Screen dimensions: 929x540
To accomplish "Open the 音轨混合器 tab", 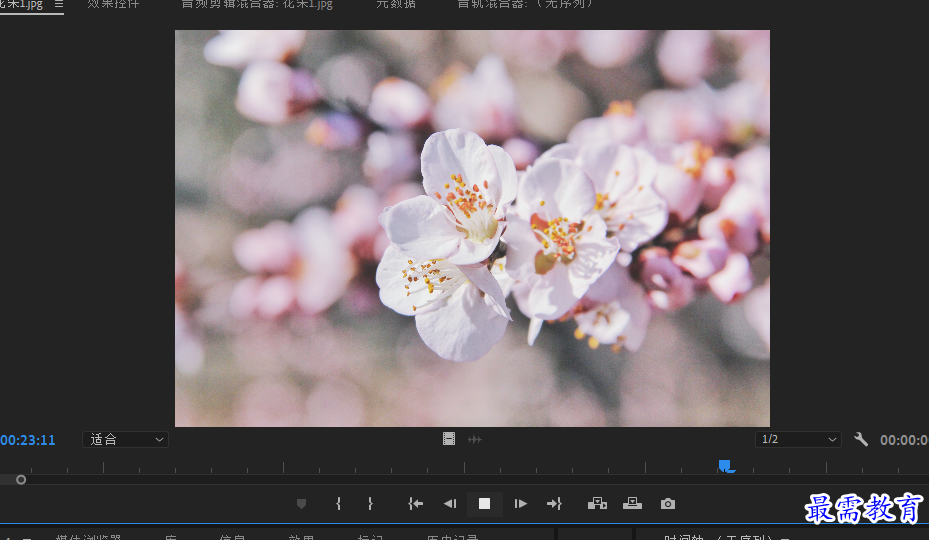I will (525, 4).
